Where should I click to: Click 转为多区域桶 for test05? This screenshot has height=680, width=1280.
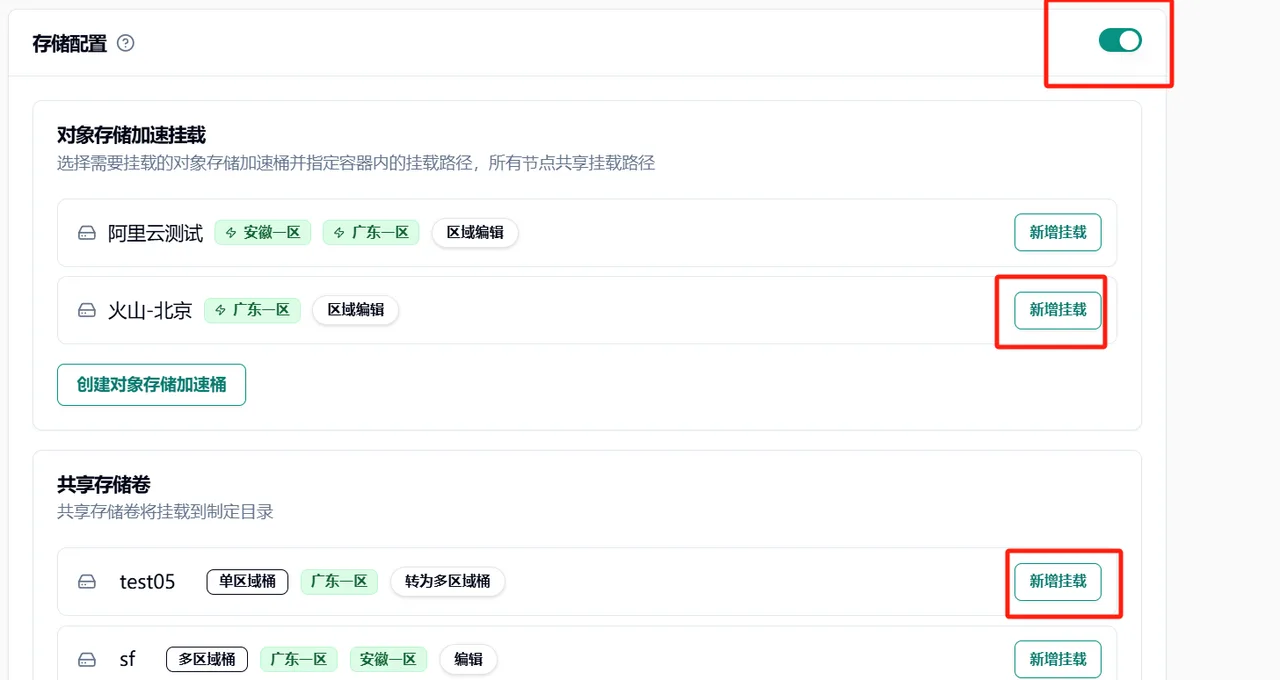pos(447,581)
